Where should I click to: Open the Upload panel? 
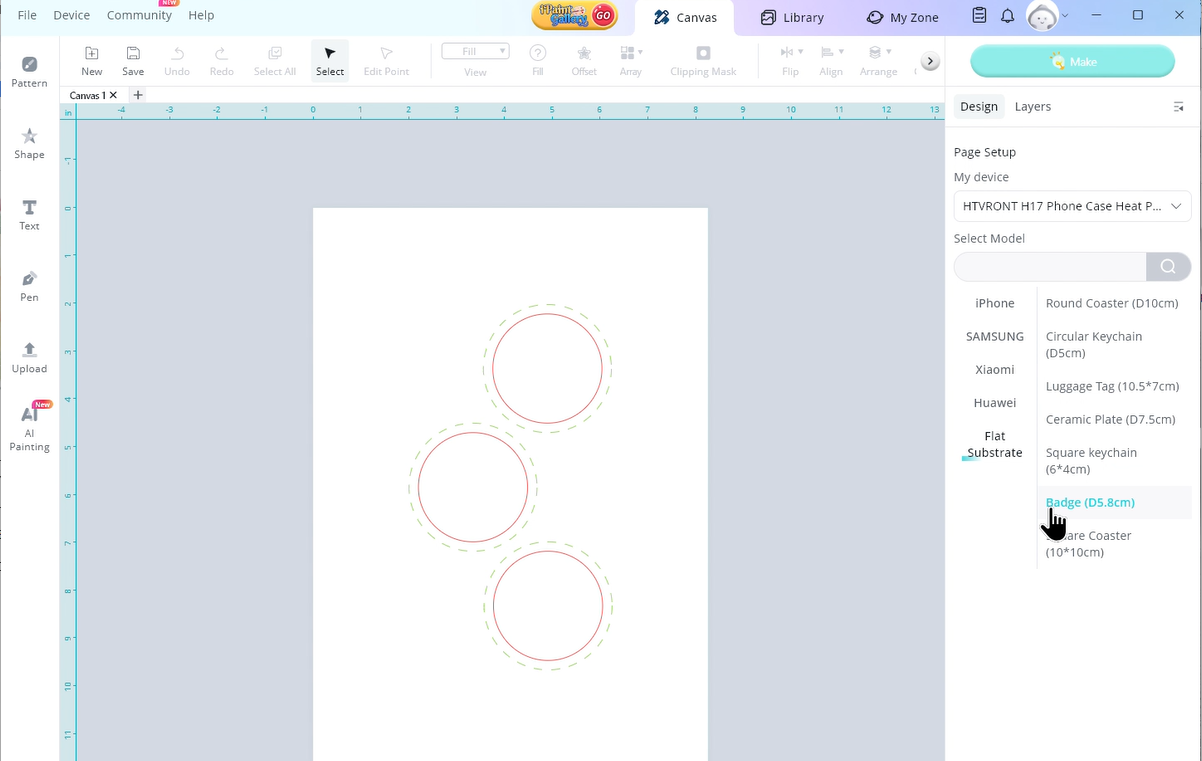pyautogui.click(x=29, y=357)
